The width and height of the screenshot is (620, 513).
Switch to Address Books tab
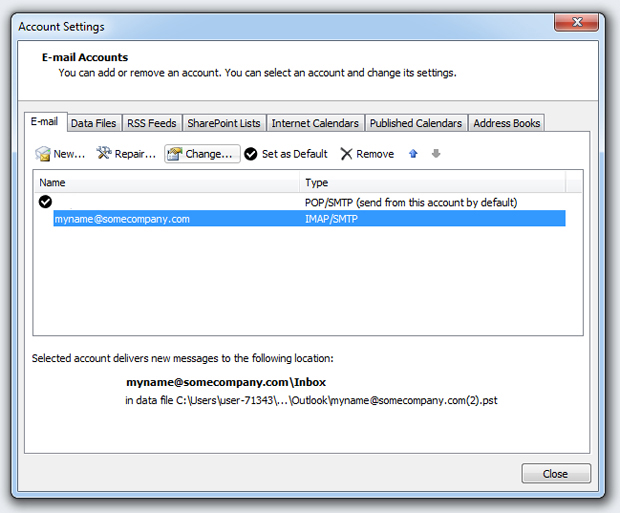click(506, 123)
